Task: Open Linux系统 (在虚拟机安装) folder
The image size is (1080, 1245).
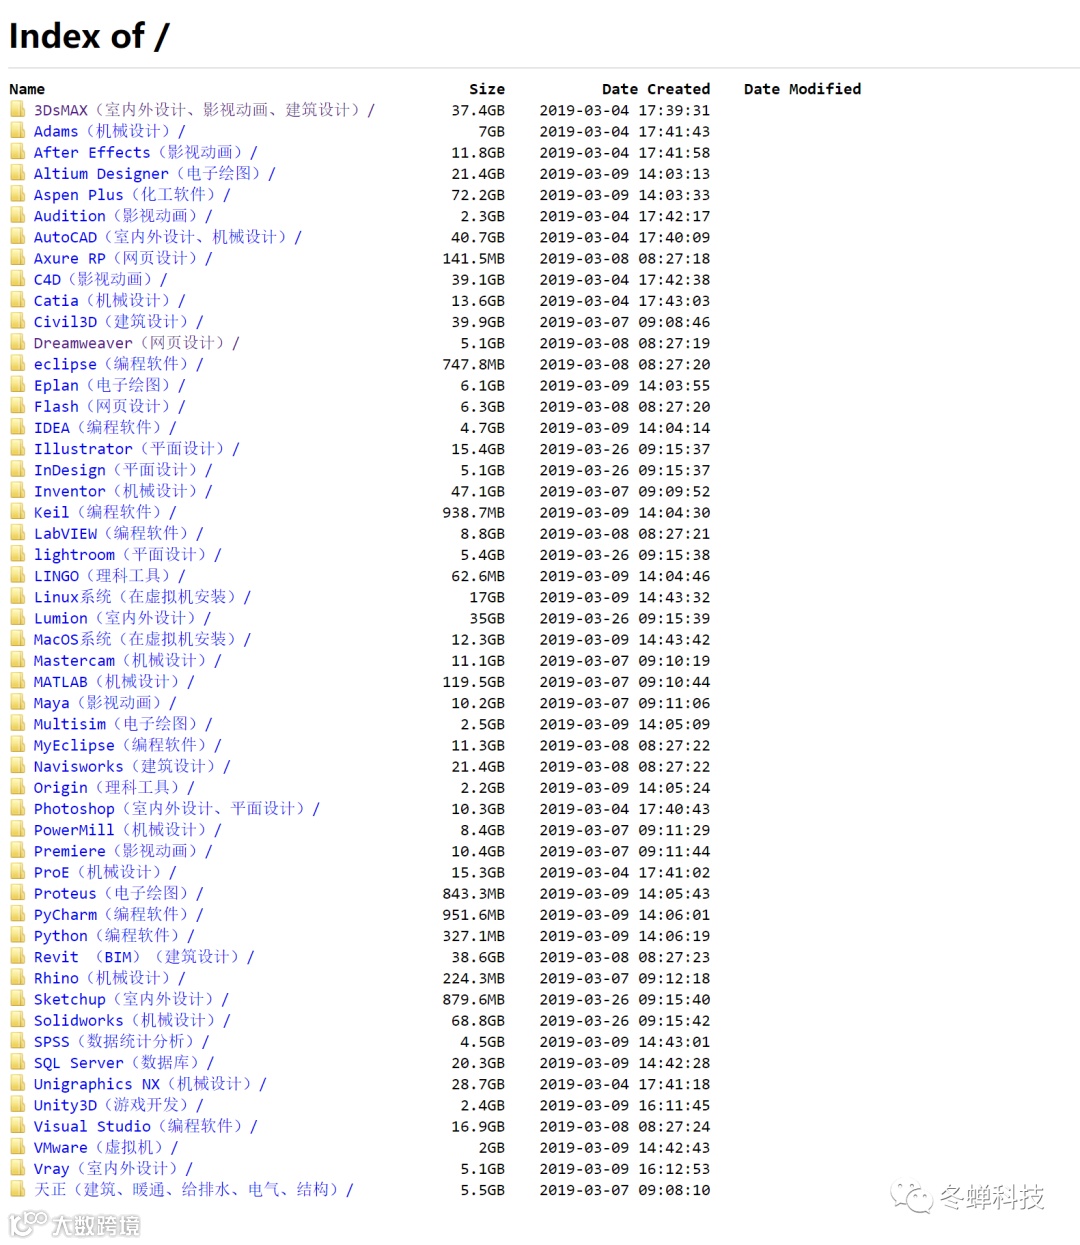Action: coord(142,597)
